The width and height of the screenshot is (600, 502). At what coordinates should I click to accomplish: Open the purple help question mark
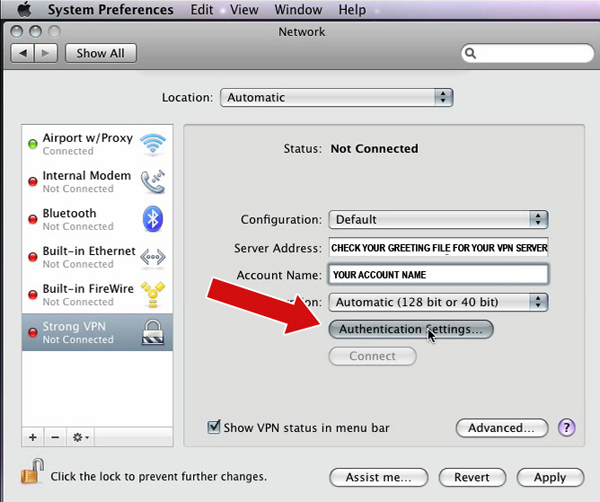click(x=566, y=428)
